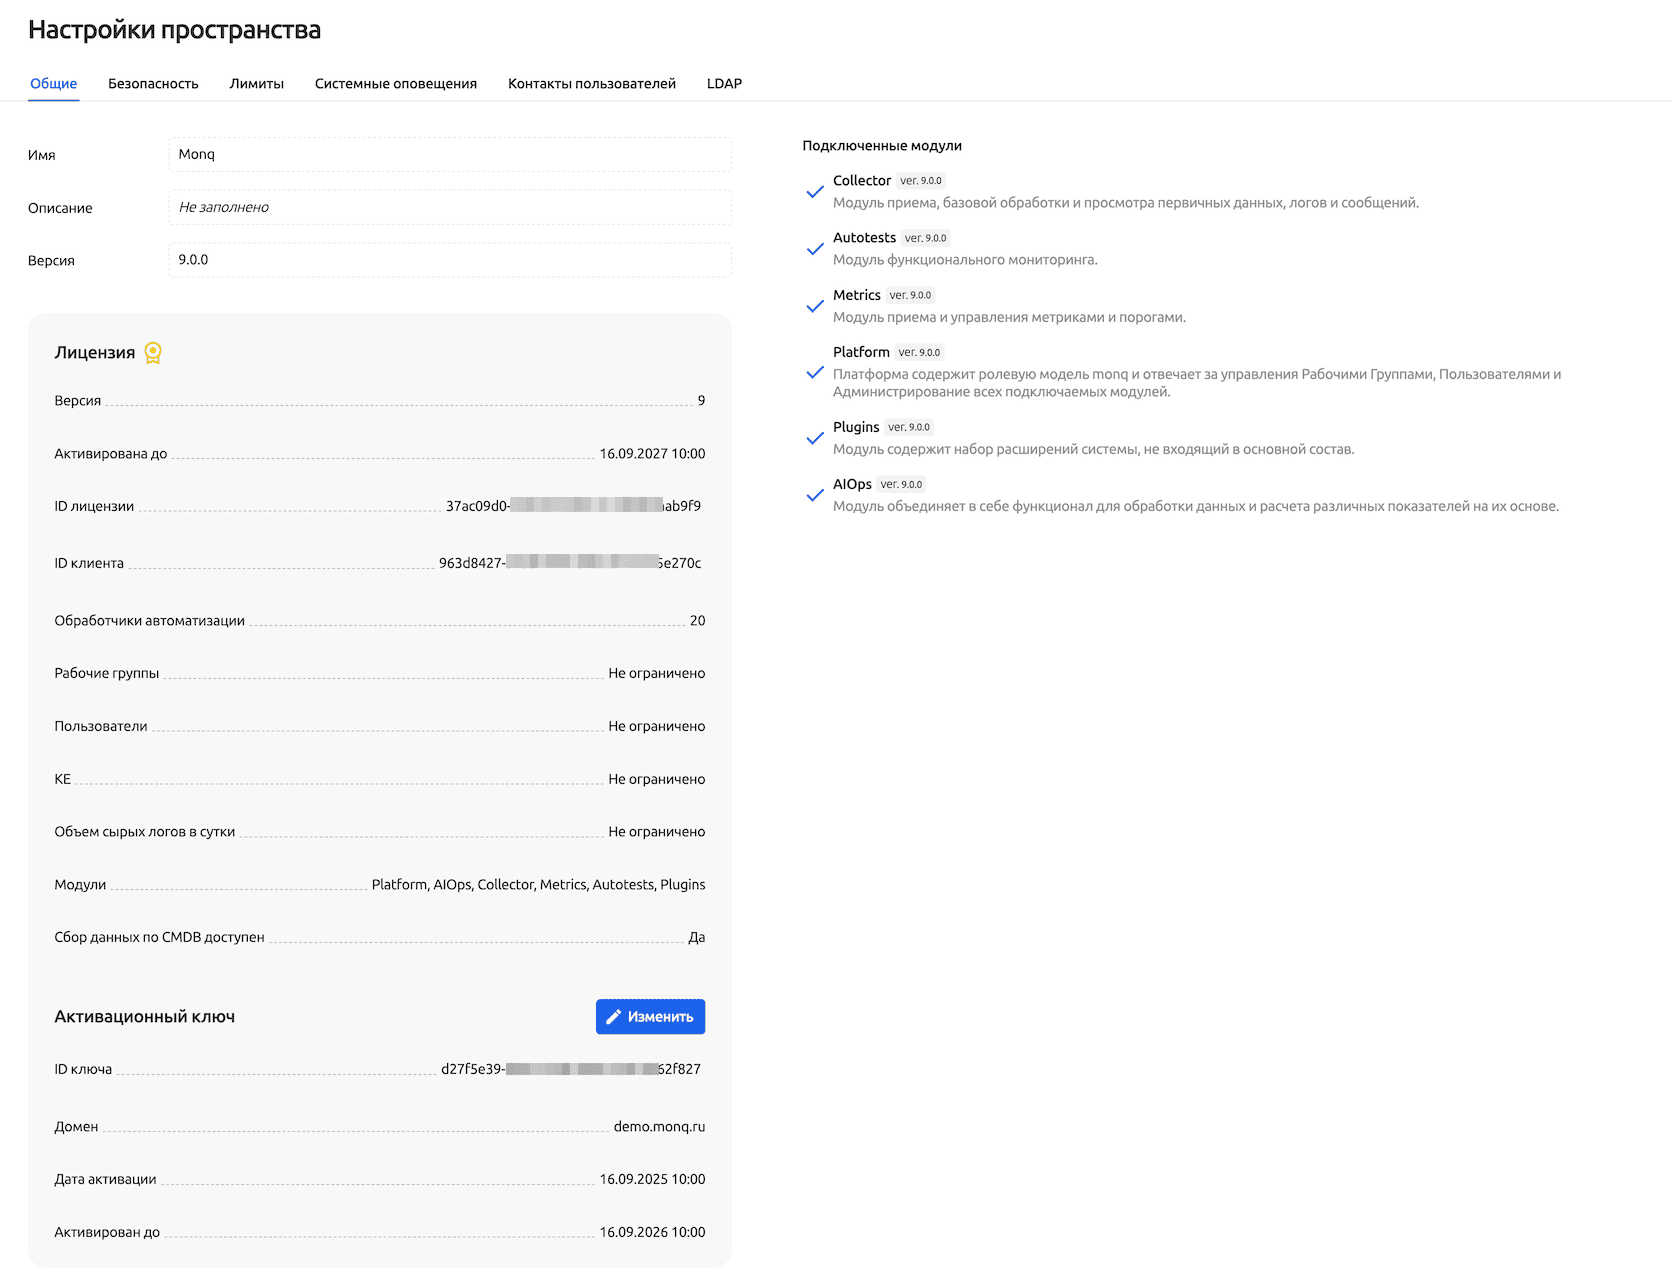This screenshot has width=1672, height=1278.
Task: Open the LDAP tab
Action: point(724,84)
